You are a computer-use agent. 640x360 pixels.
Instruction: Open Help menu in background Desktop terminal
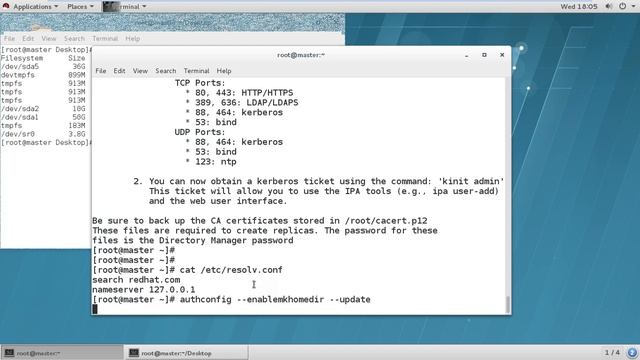point(133,38)
